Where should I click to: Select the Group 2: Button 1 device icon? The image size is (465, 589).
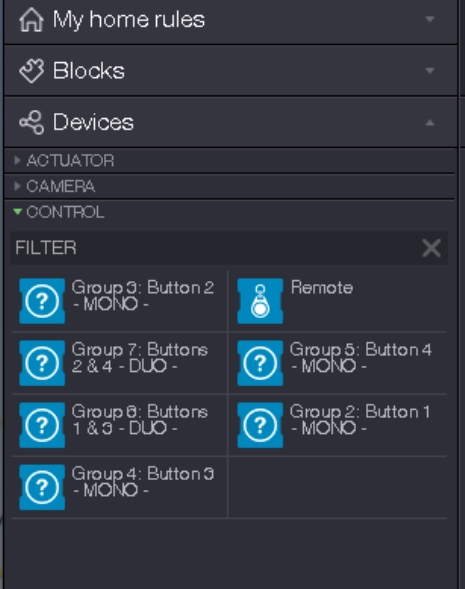point(260,425)
